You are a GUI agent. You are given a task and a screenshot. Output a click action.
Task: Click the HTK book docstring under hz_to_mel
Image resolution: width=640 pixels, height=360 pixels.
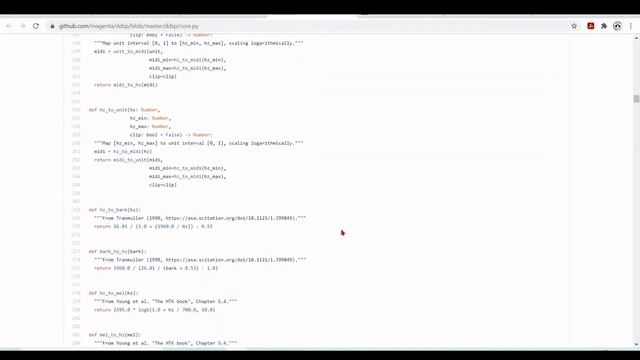[x=165, y=301]
